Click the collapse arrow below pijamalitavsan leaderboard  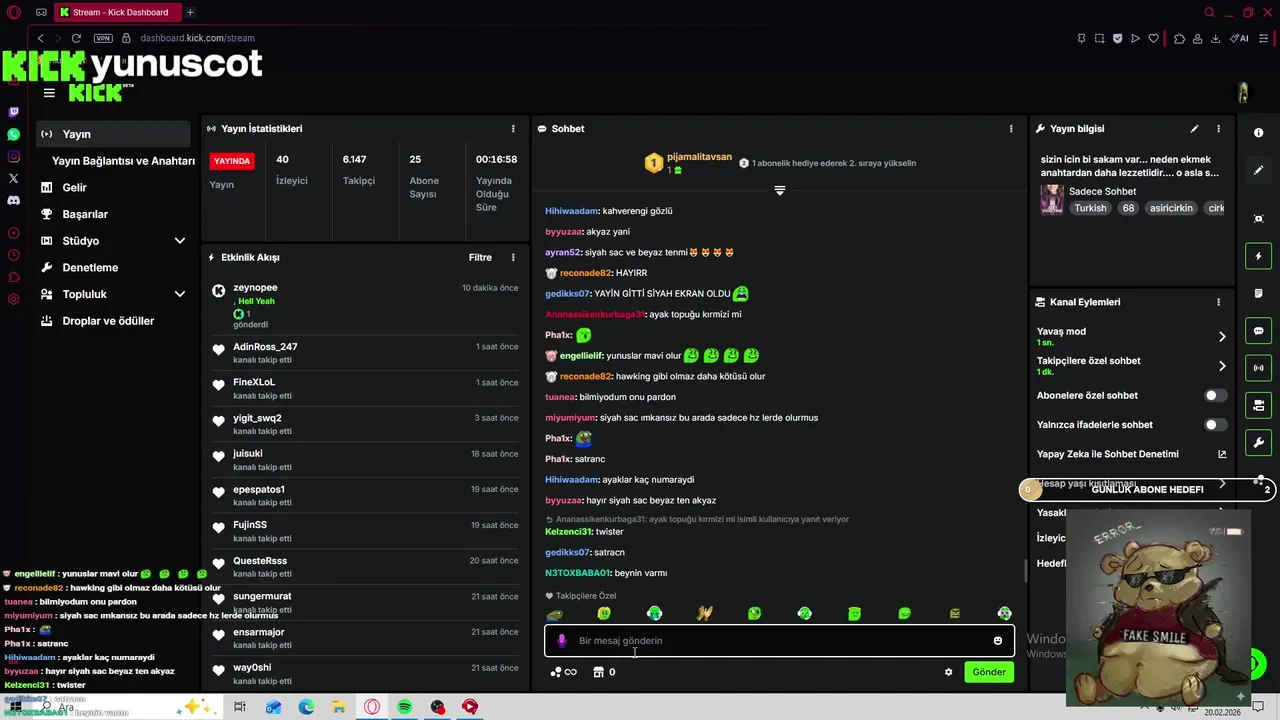pos(779,189)
